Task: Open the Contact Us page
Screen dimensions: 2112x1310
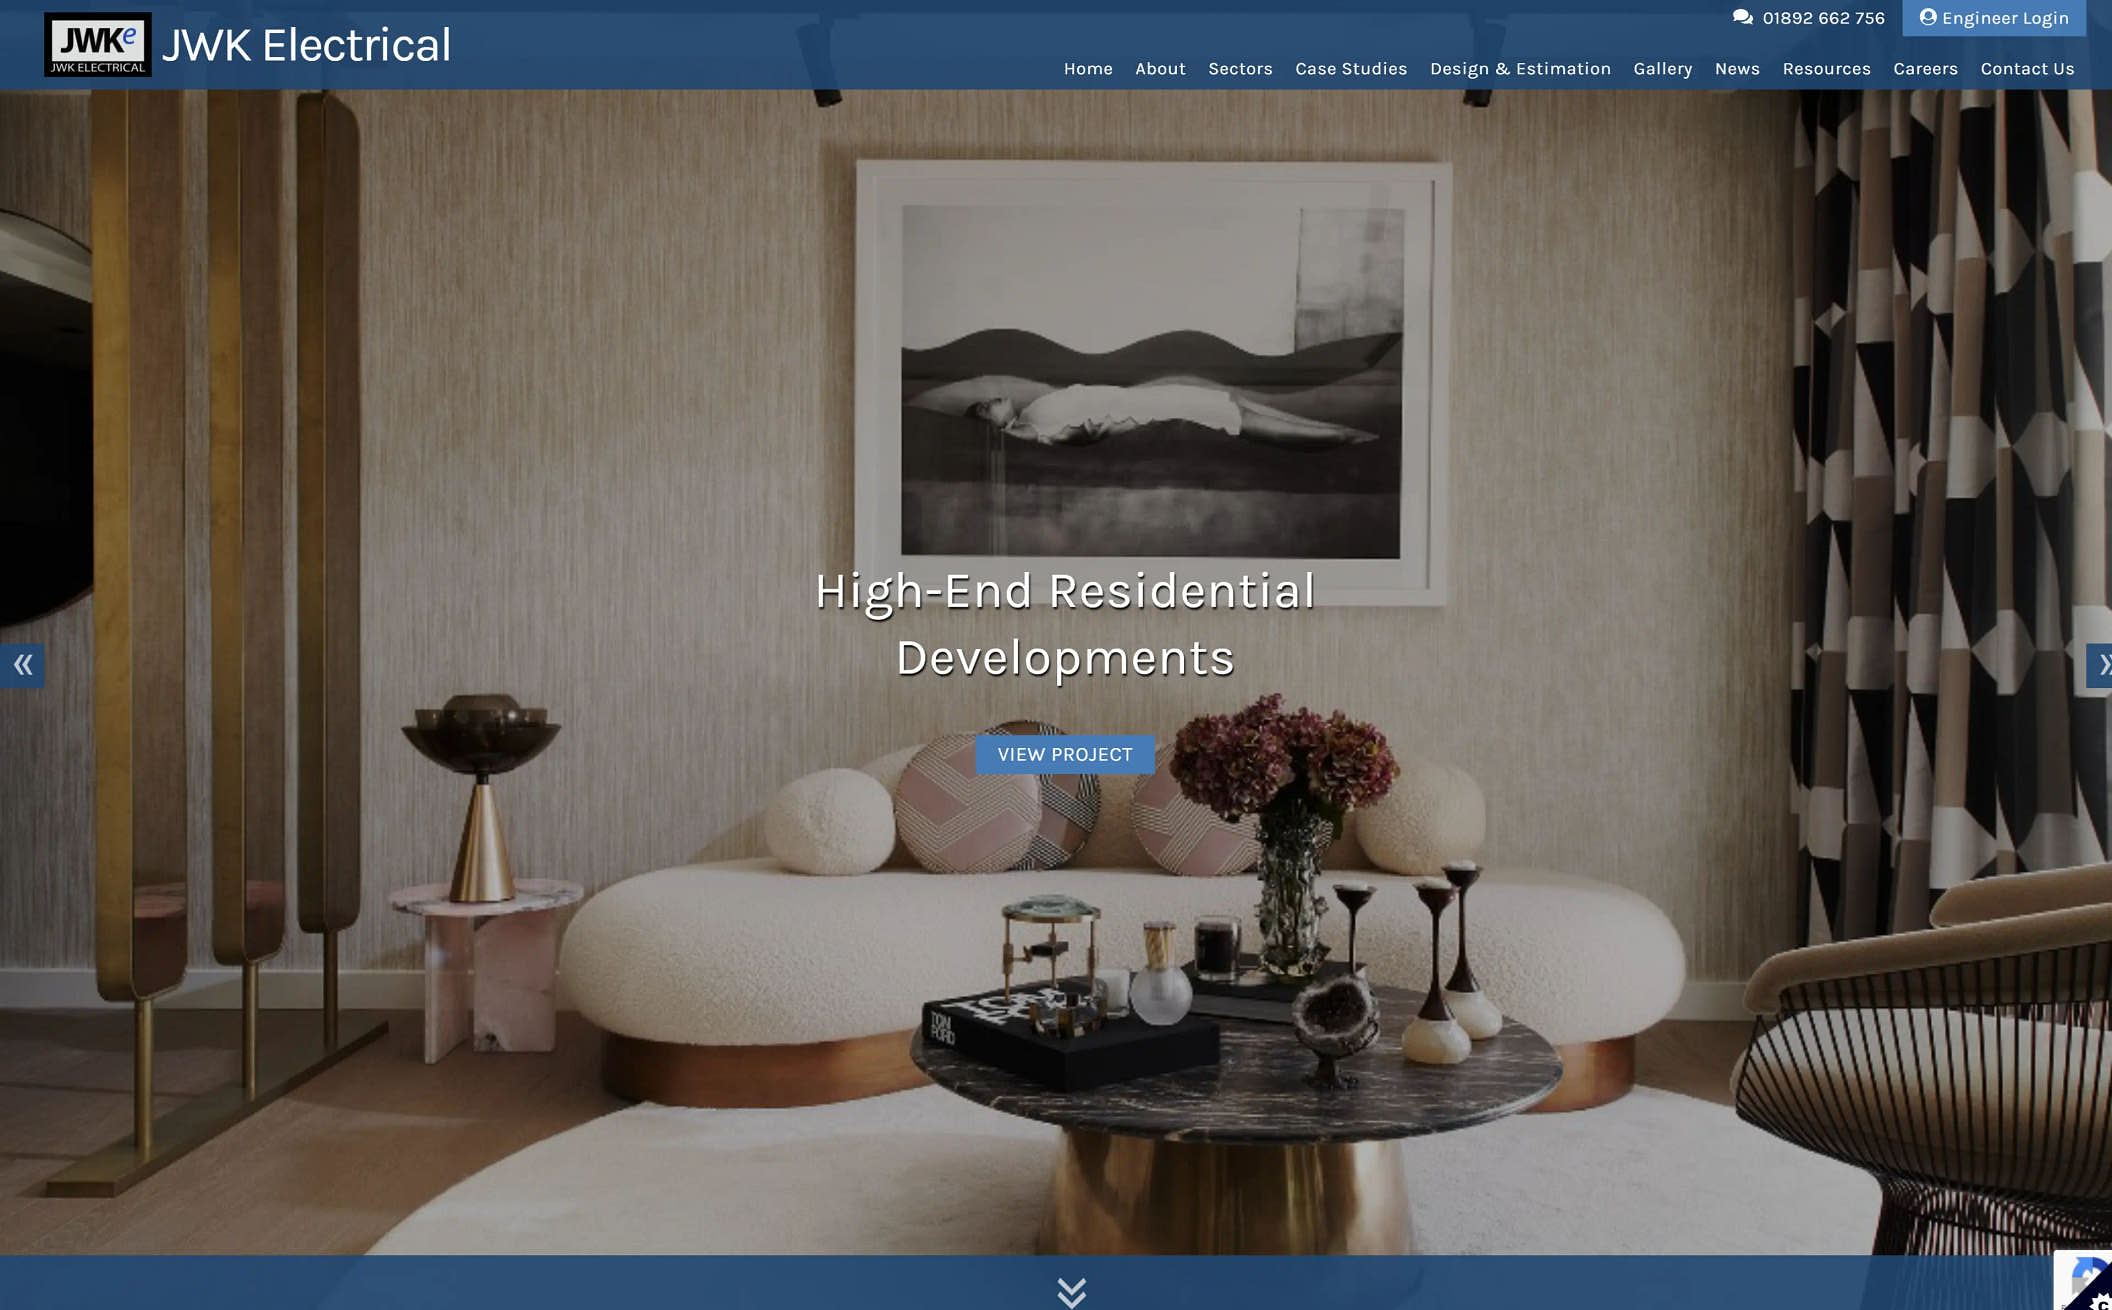Action: [x=2027, y=69]
